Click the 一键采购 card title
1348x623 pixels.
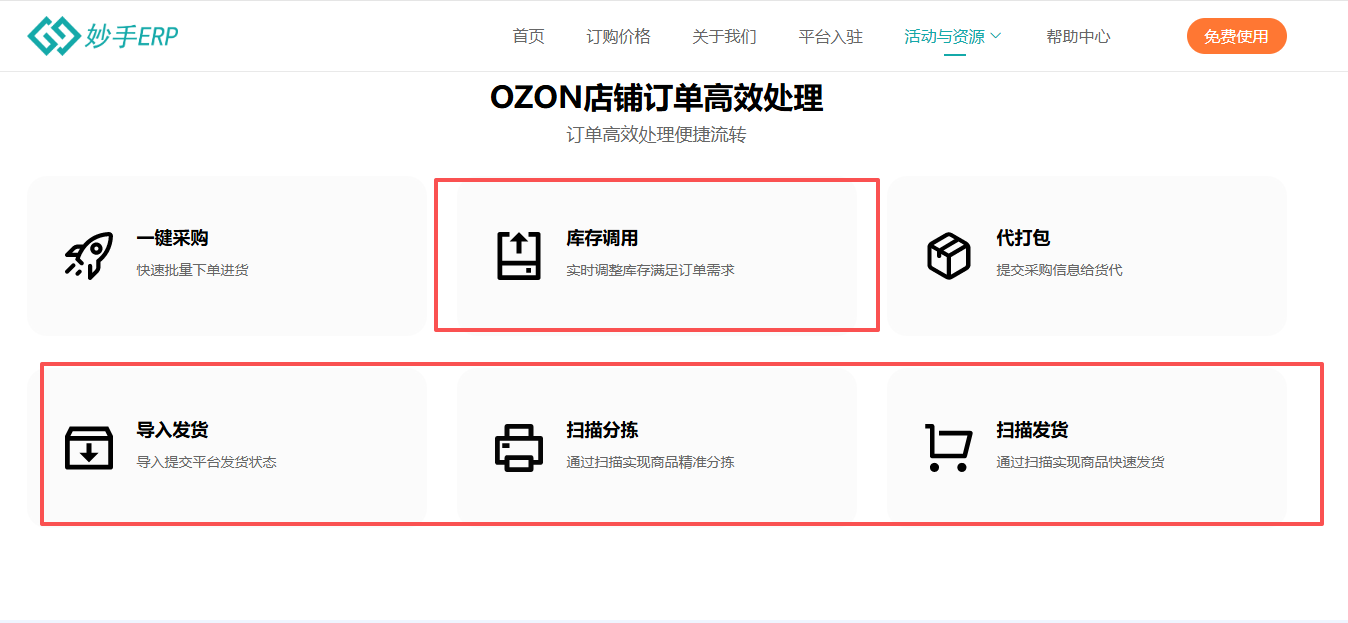(172, 238)
